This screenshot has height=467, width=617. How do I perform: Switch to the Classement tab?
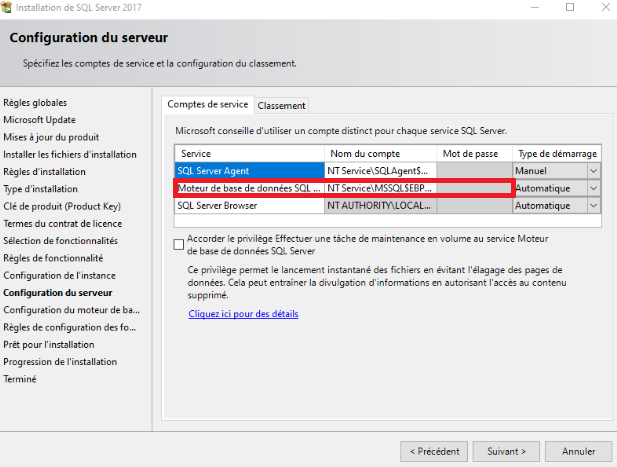(281, 105)
